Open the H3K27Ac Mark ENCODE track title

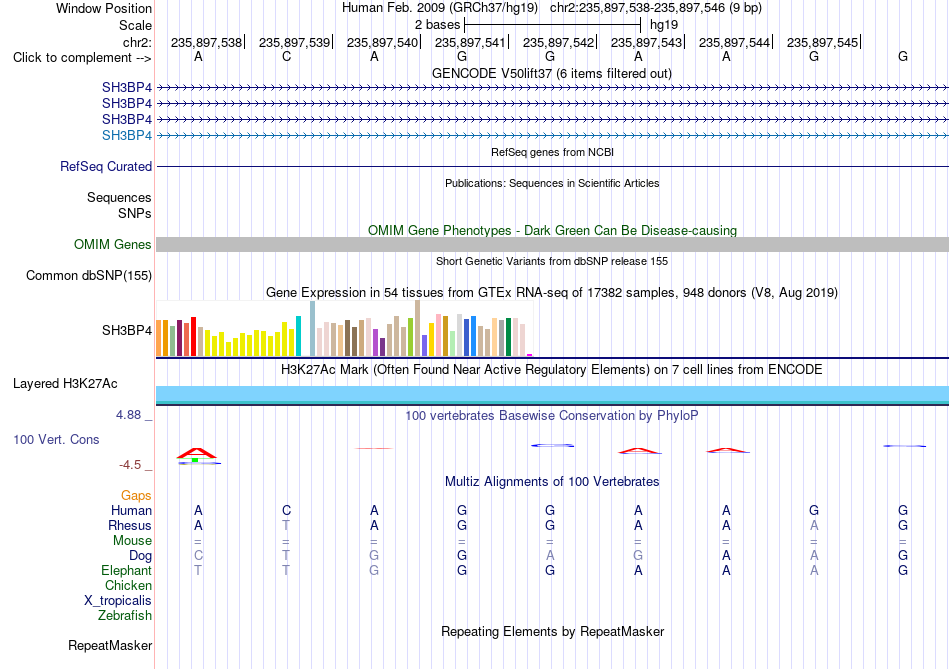click(552, 370)
